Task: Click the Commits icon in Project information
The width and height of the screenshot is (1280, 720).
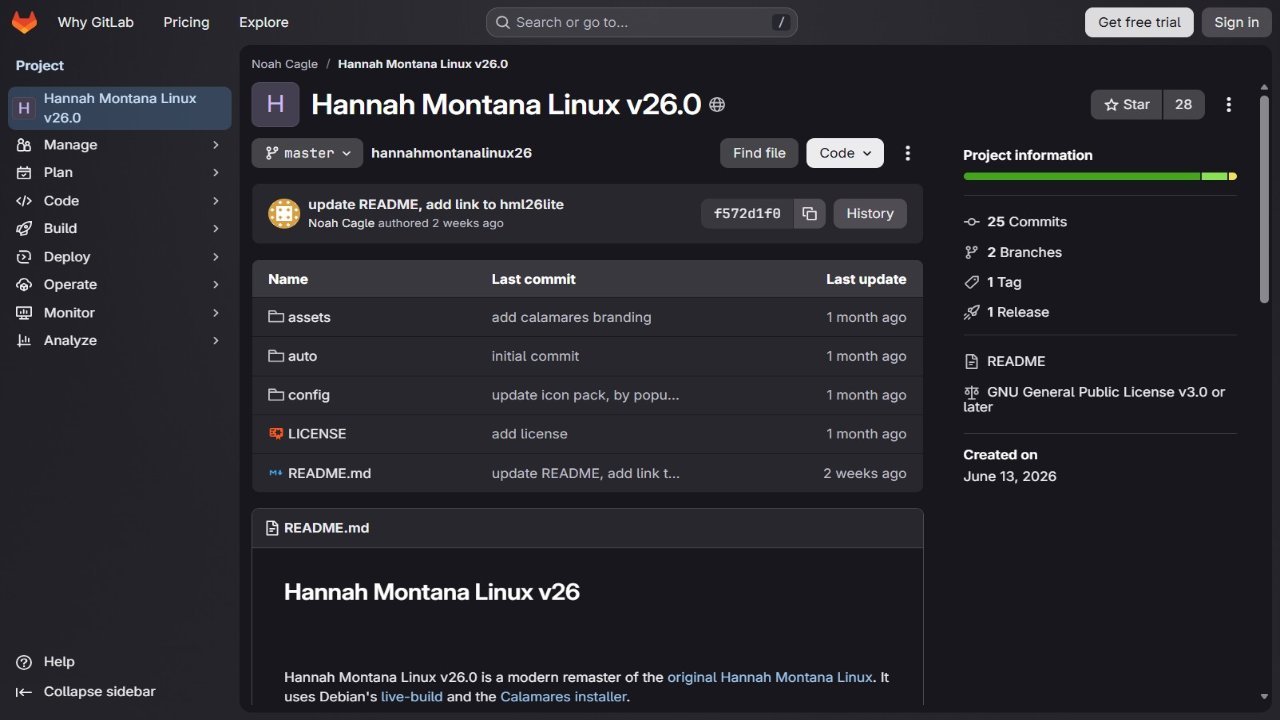Action: pyautogui.click(x=971, y=222)
